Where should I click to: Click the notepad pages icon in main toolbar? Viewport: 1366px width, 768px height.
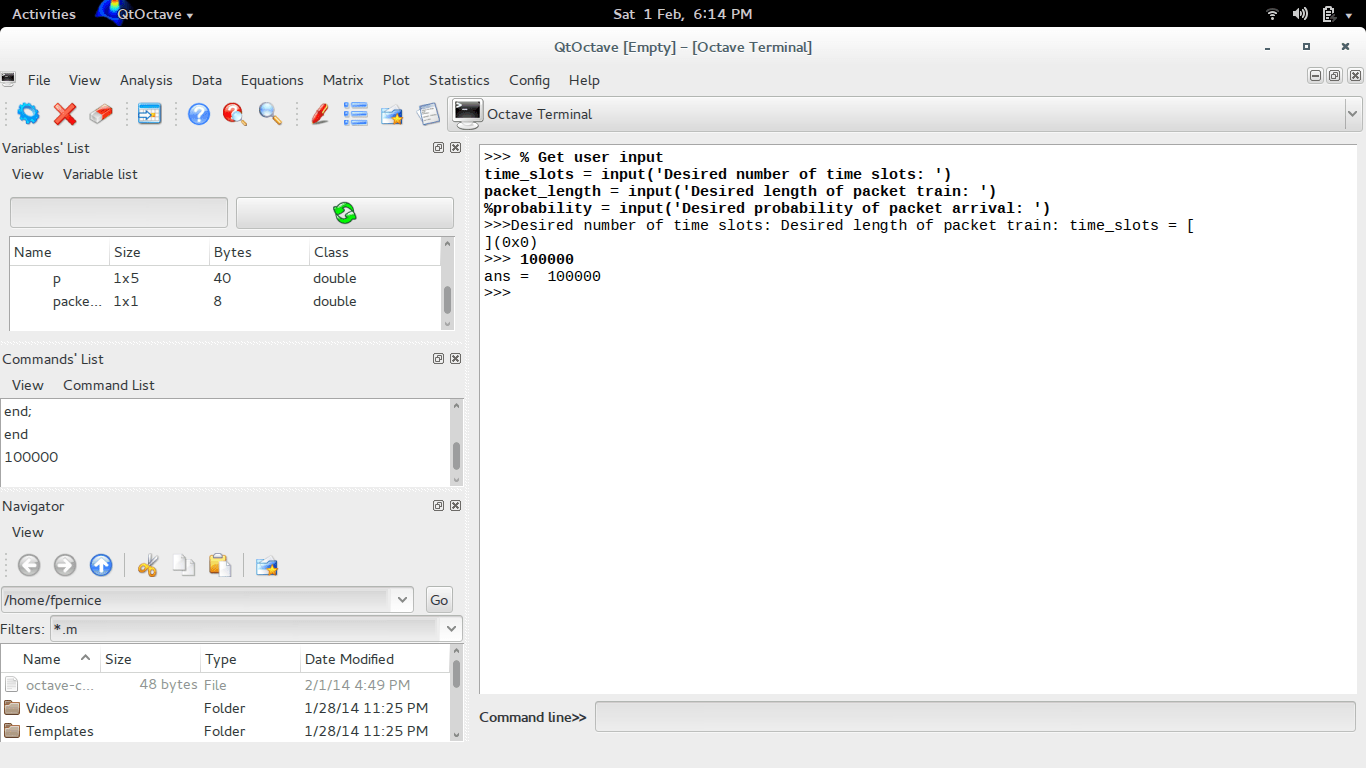pyautogui.click(x=428, y=114)
